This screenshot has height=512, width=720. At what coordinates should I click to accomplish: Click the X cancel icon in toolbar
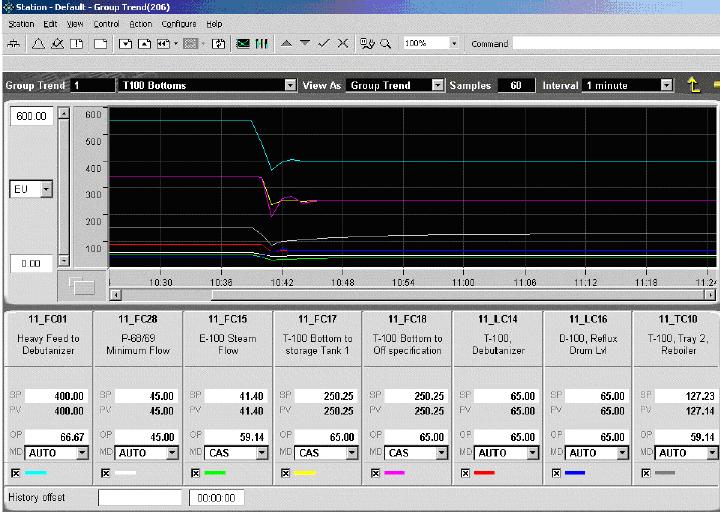(x=343, y=44)
